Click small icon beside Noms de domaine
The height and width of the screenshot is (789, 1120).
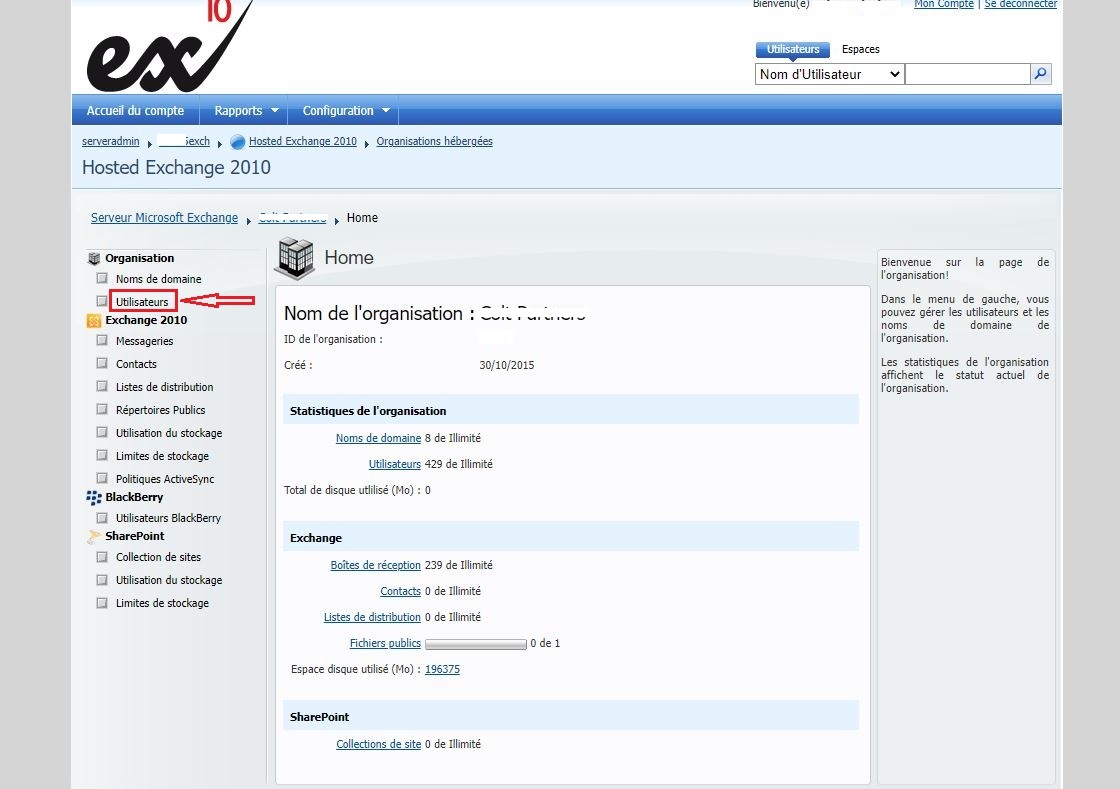102,278
